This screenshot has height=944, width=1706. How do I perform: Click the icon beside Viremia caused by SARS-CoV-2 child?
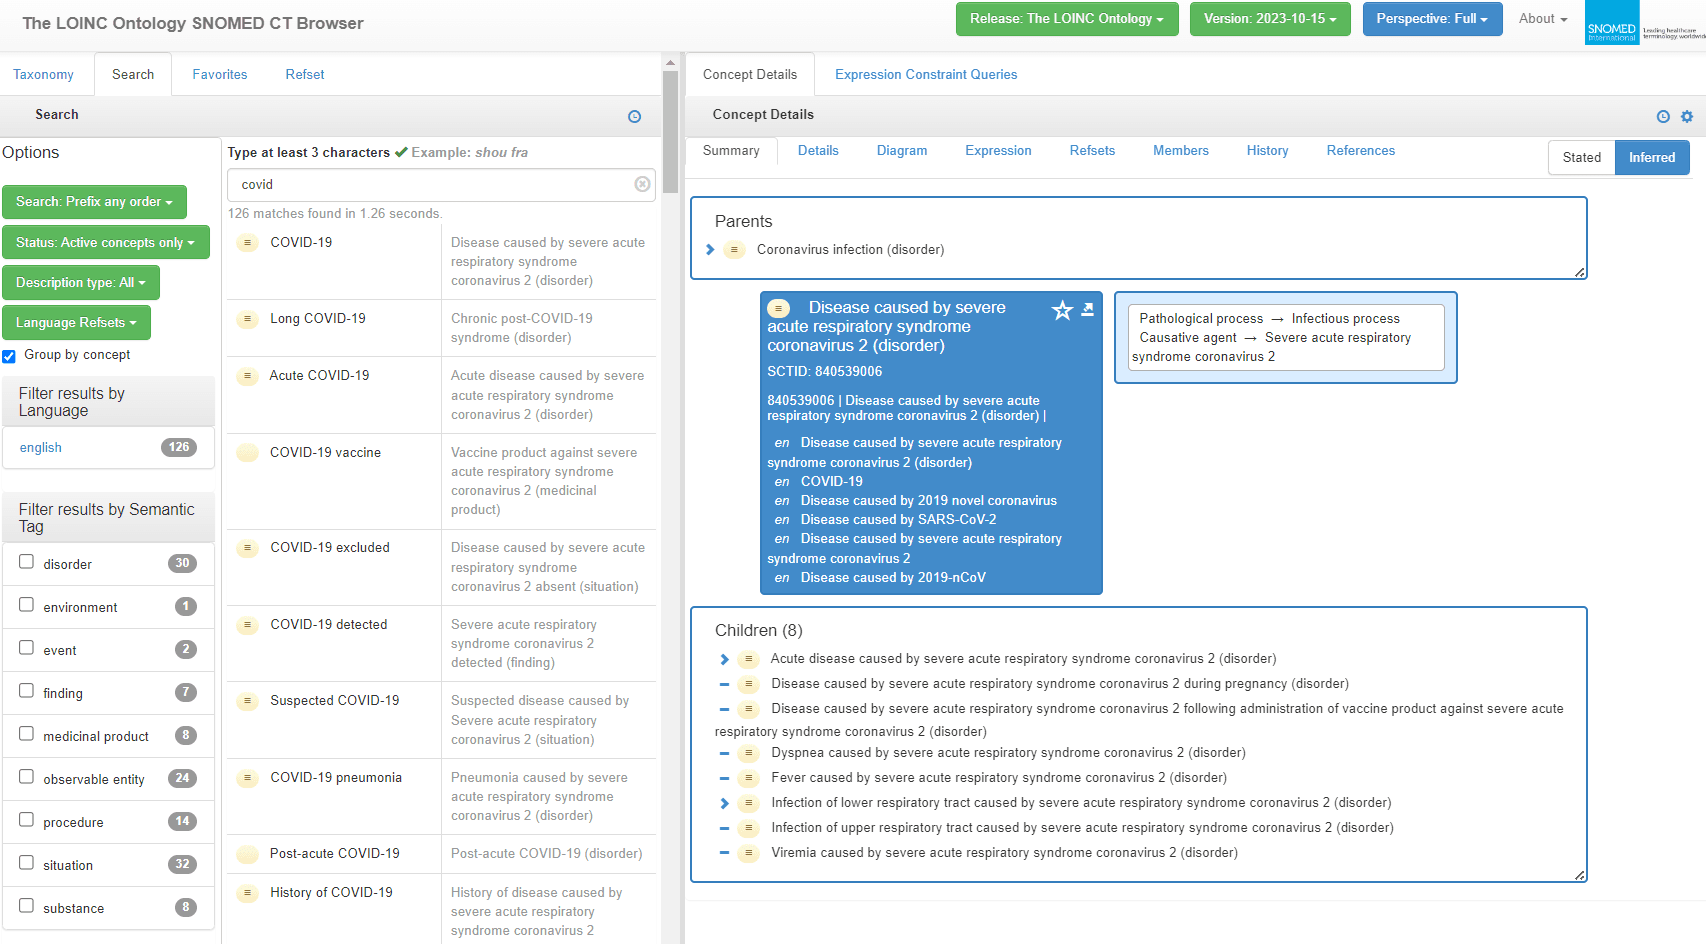coord(748,853)
